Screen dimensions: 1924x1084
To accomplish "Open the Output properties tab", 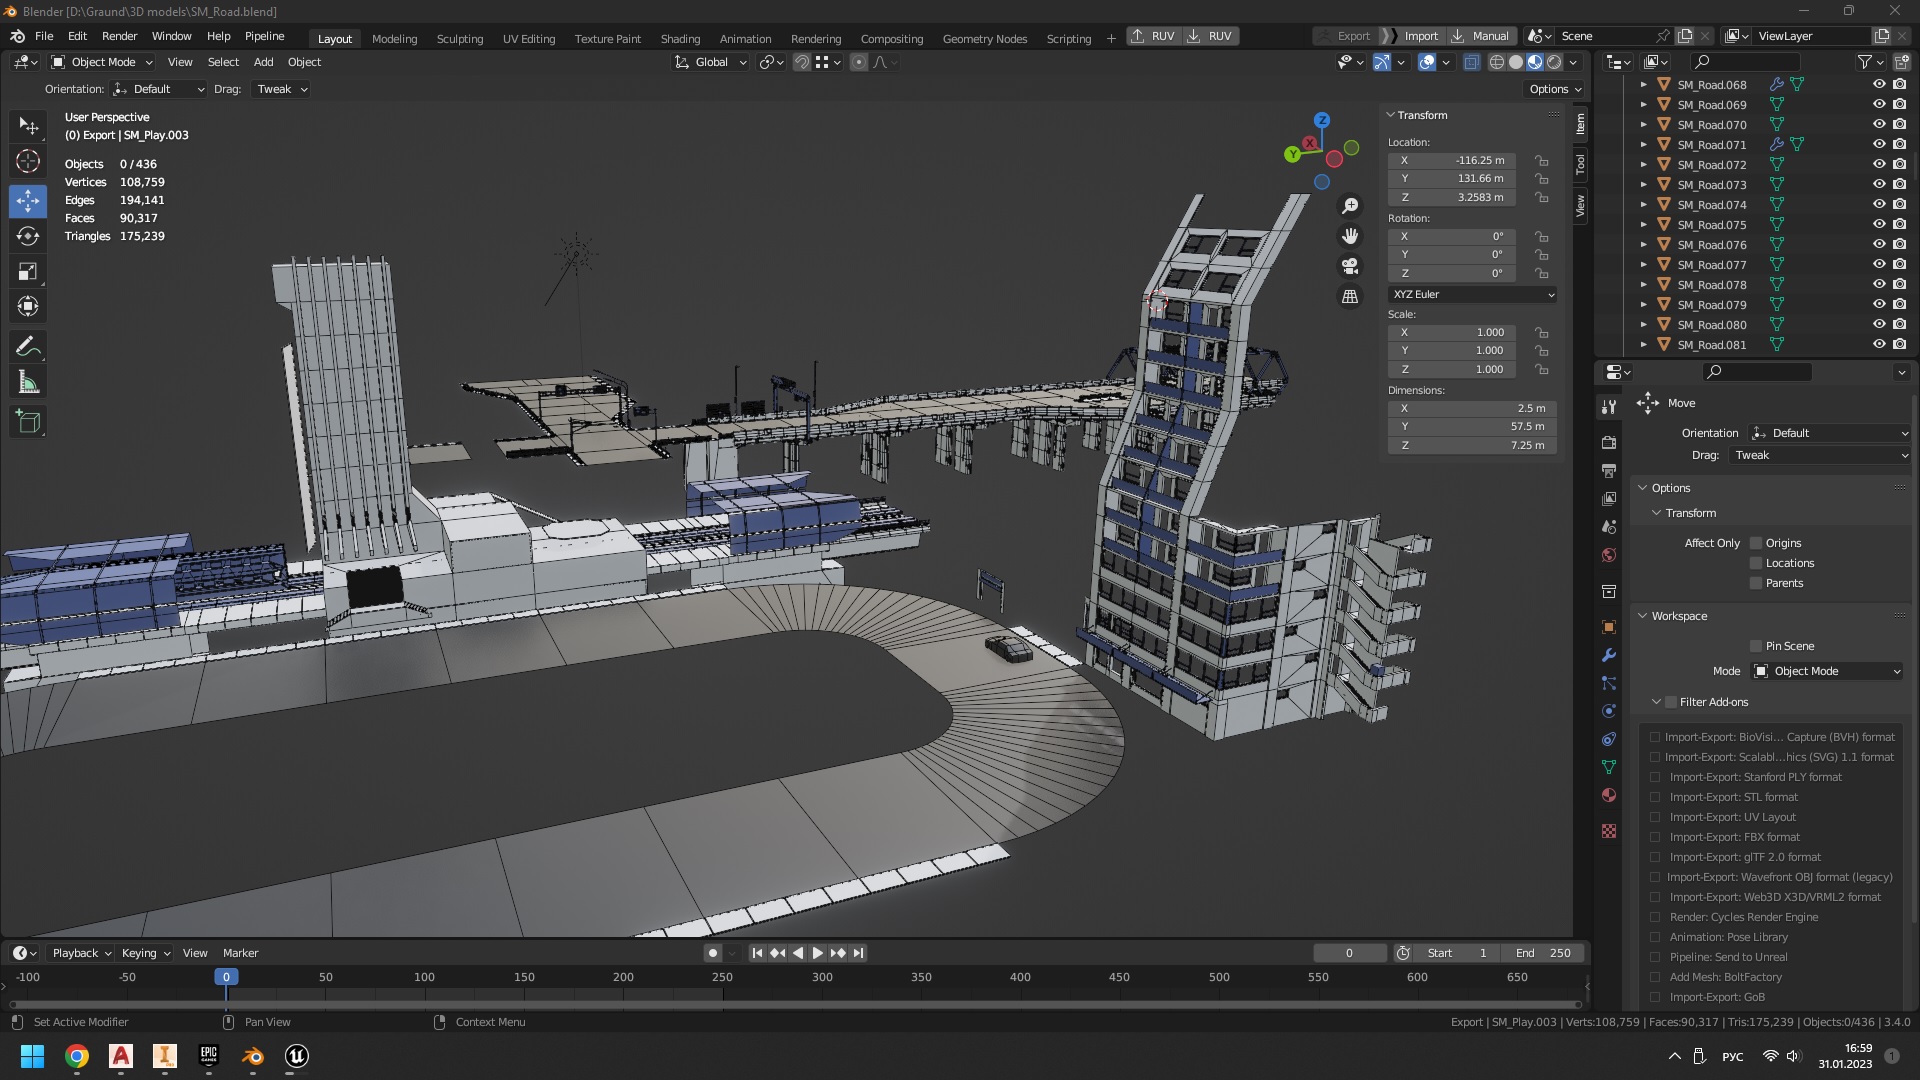I will (x=1611, y=471).
